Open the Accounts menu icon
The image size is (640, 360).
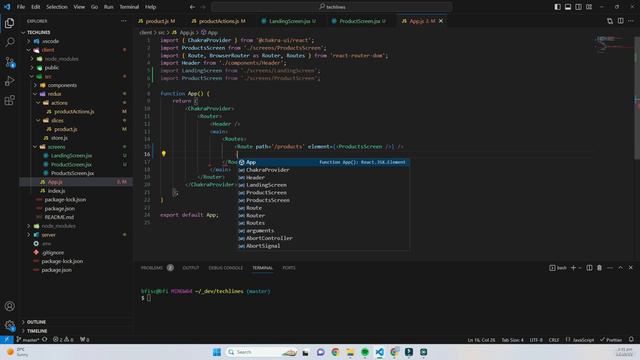(x=9, y=306)
